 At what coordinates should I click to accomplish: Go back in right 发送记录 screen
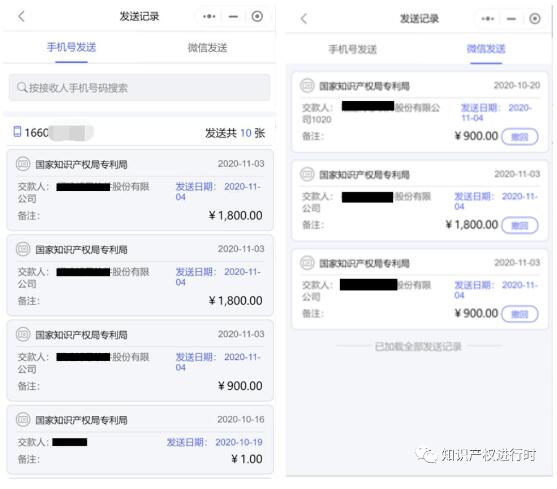(304, 18)
